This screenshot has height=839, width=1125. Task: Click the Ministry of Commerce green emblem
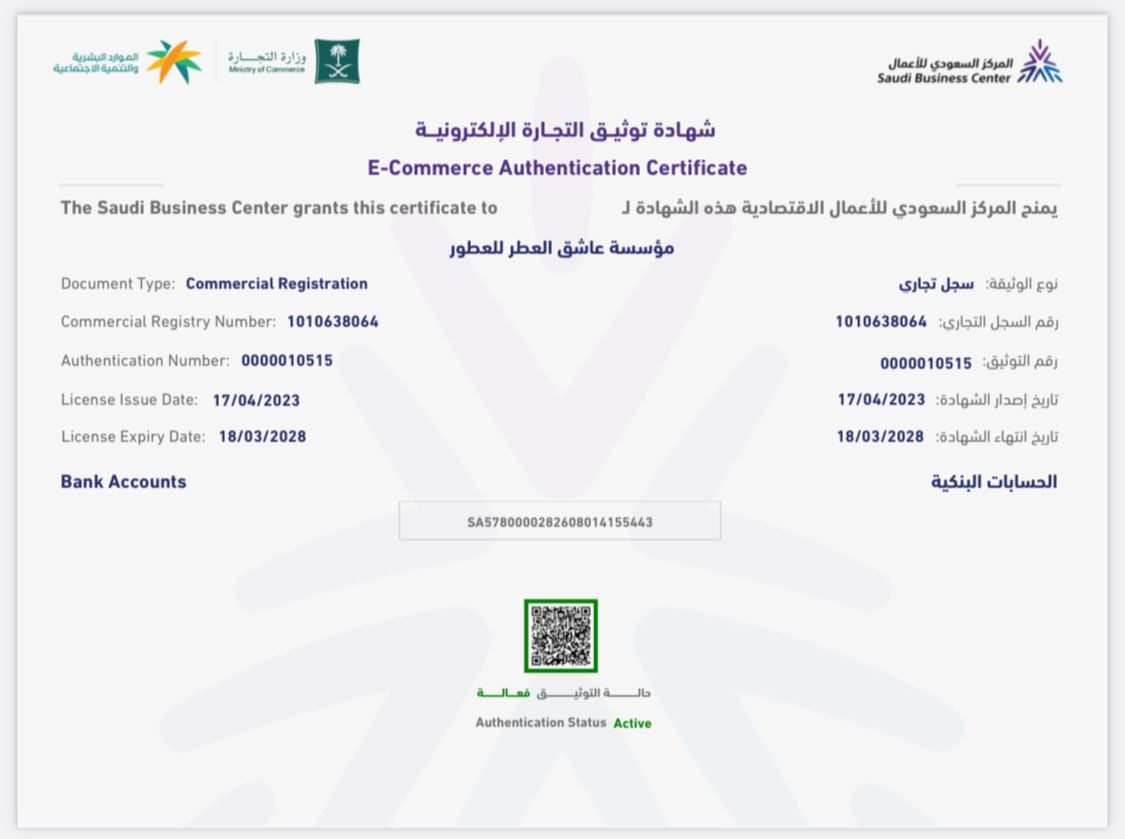[337, 62]
